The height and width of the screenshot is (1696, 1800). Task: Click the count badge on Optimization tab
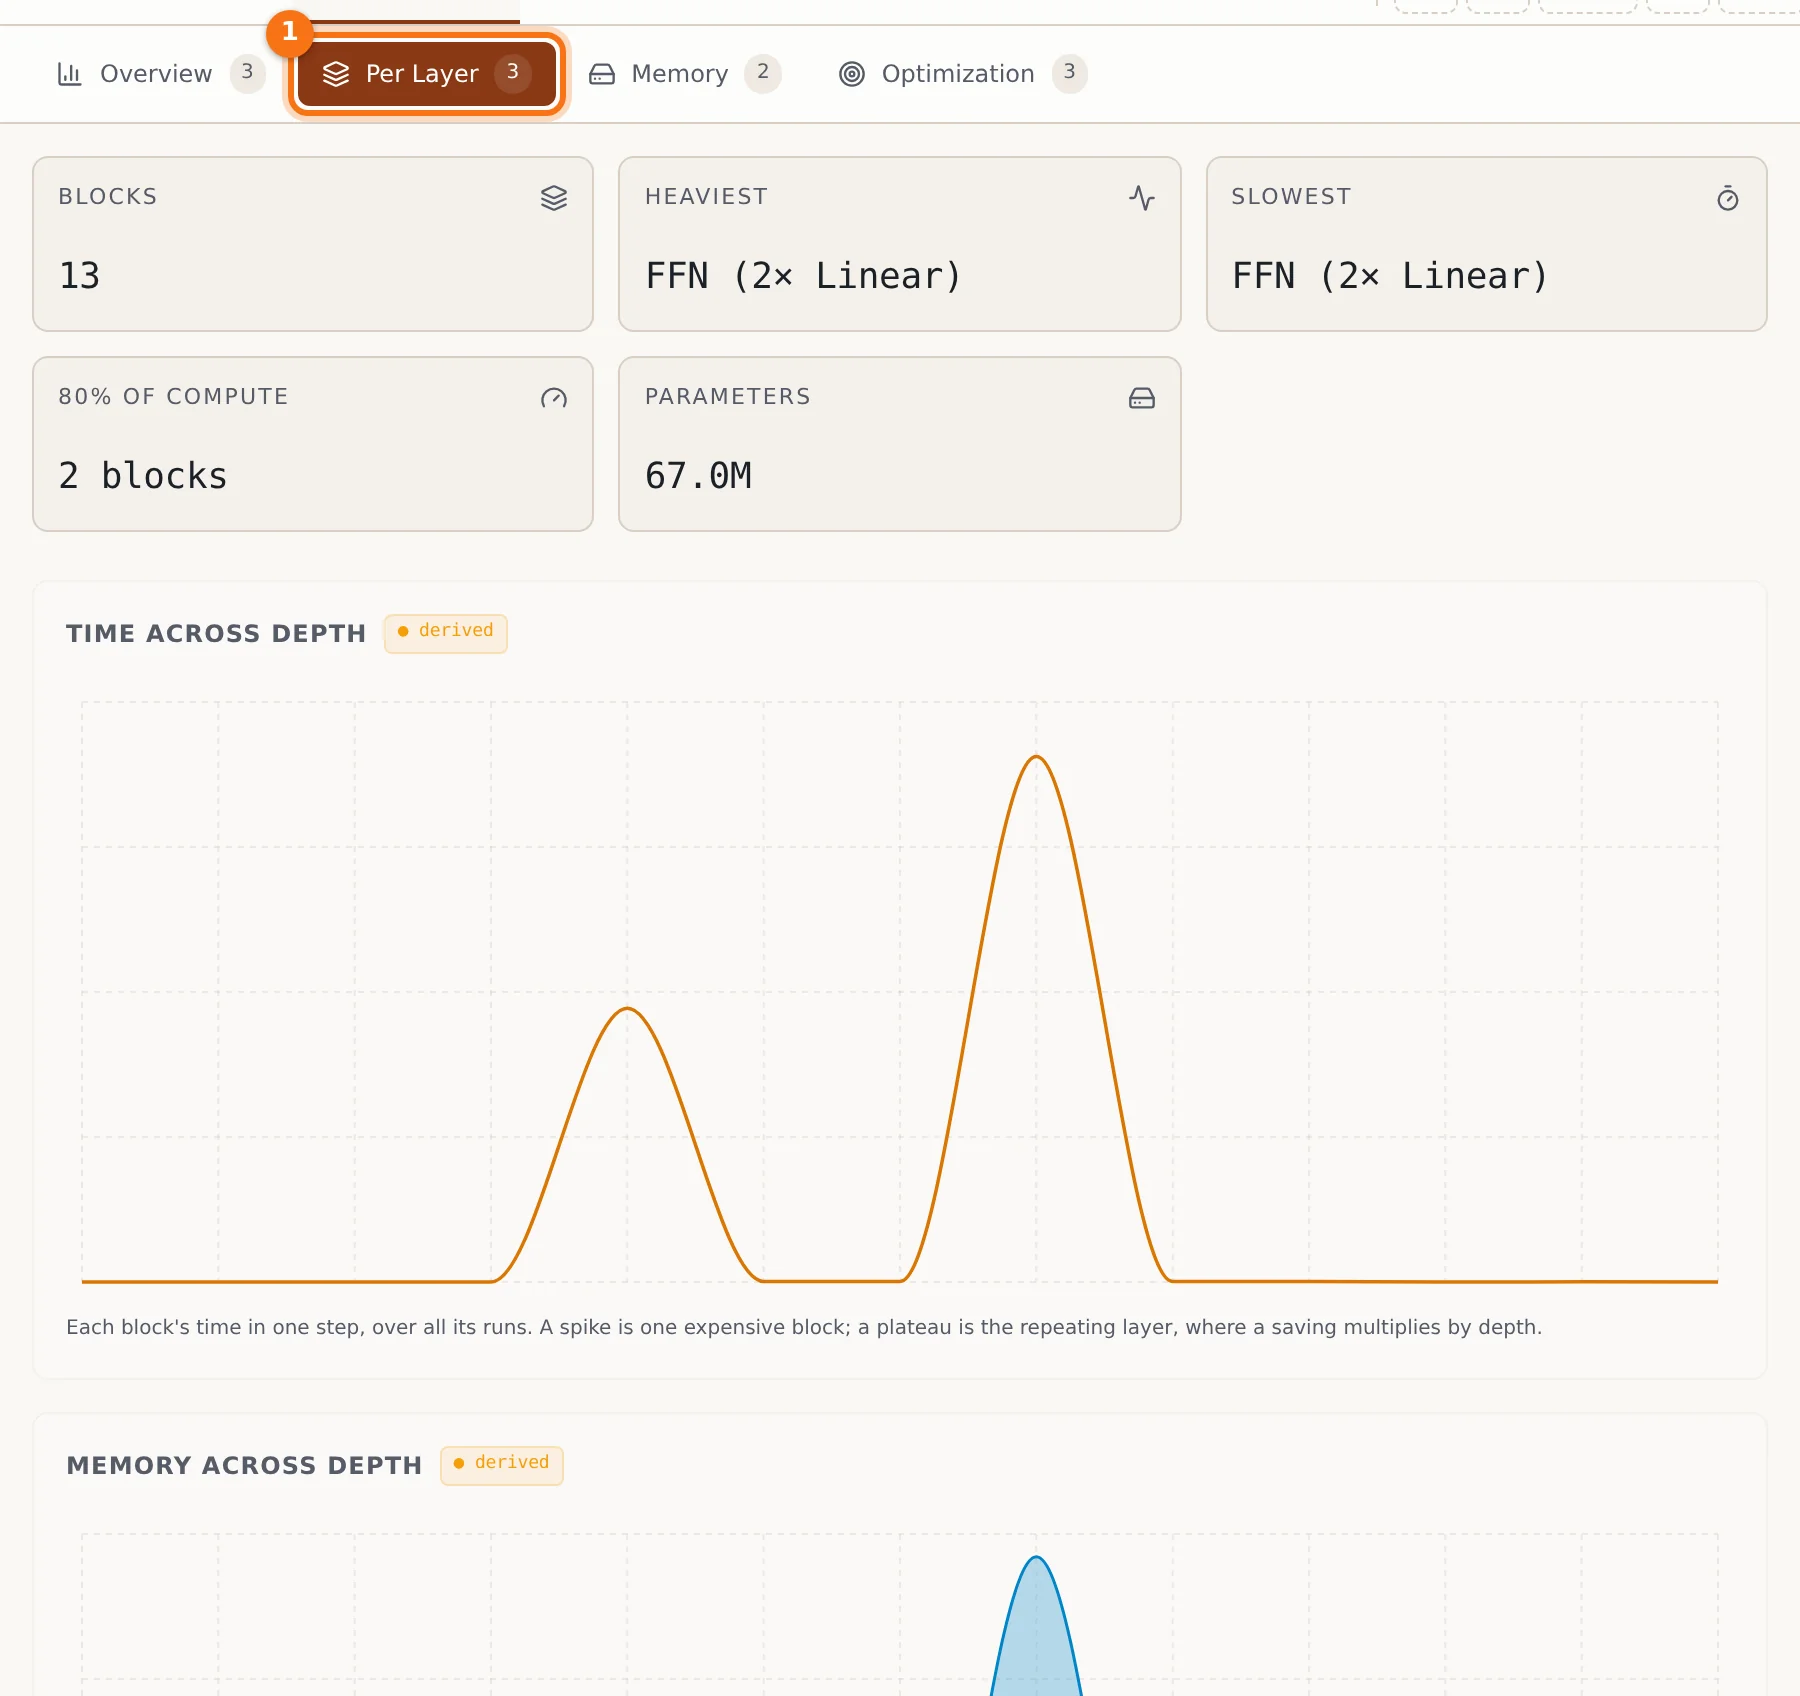click(x=1069, y=73)
